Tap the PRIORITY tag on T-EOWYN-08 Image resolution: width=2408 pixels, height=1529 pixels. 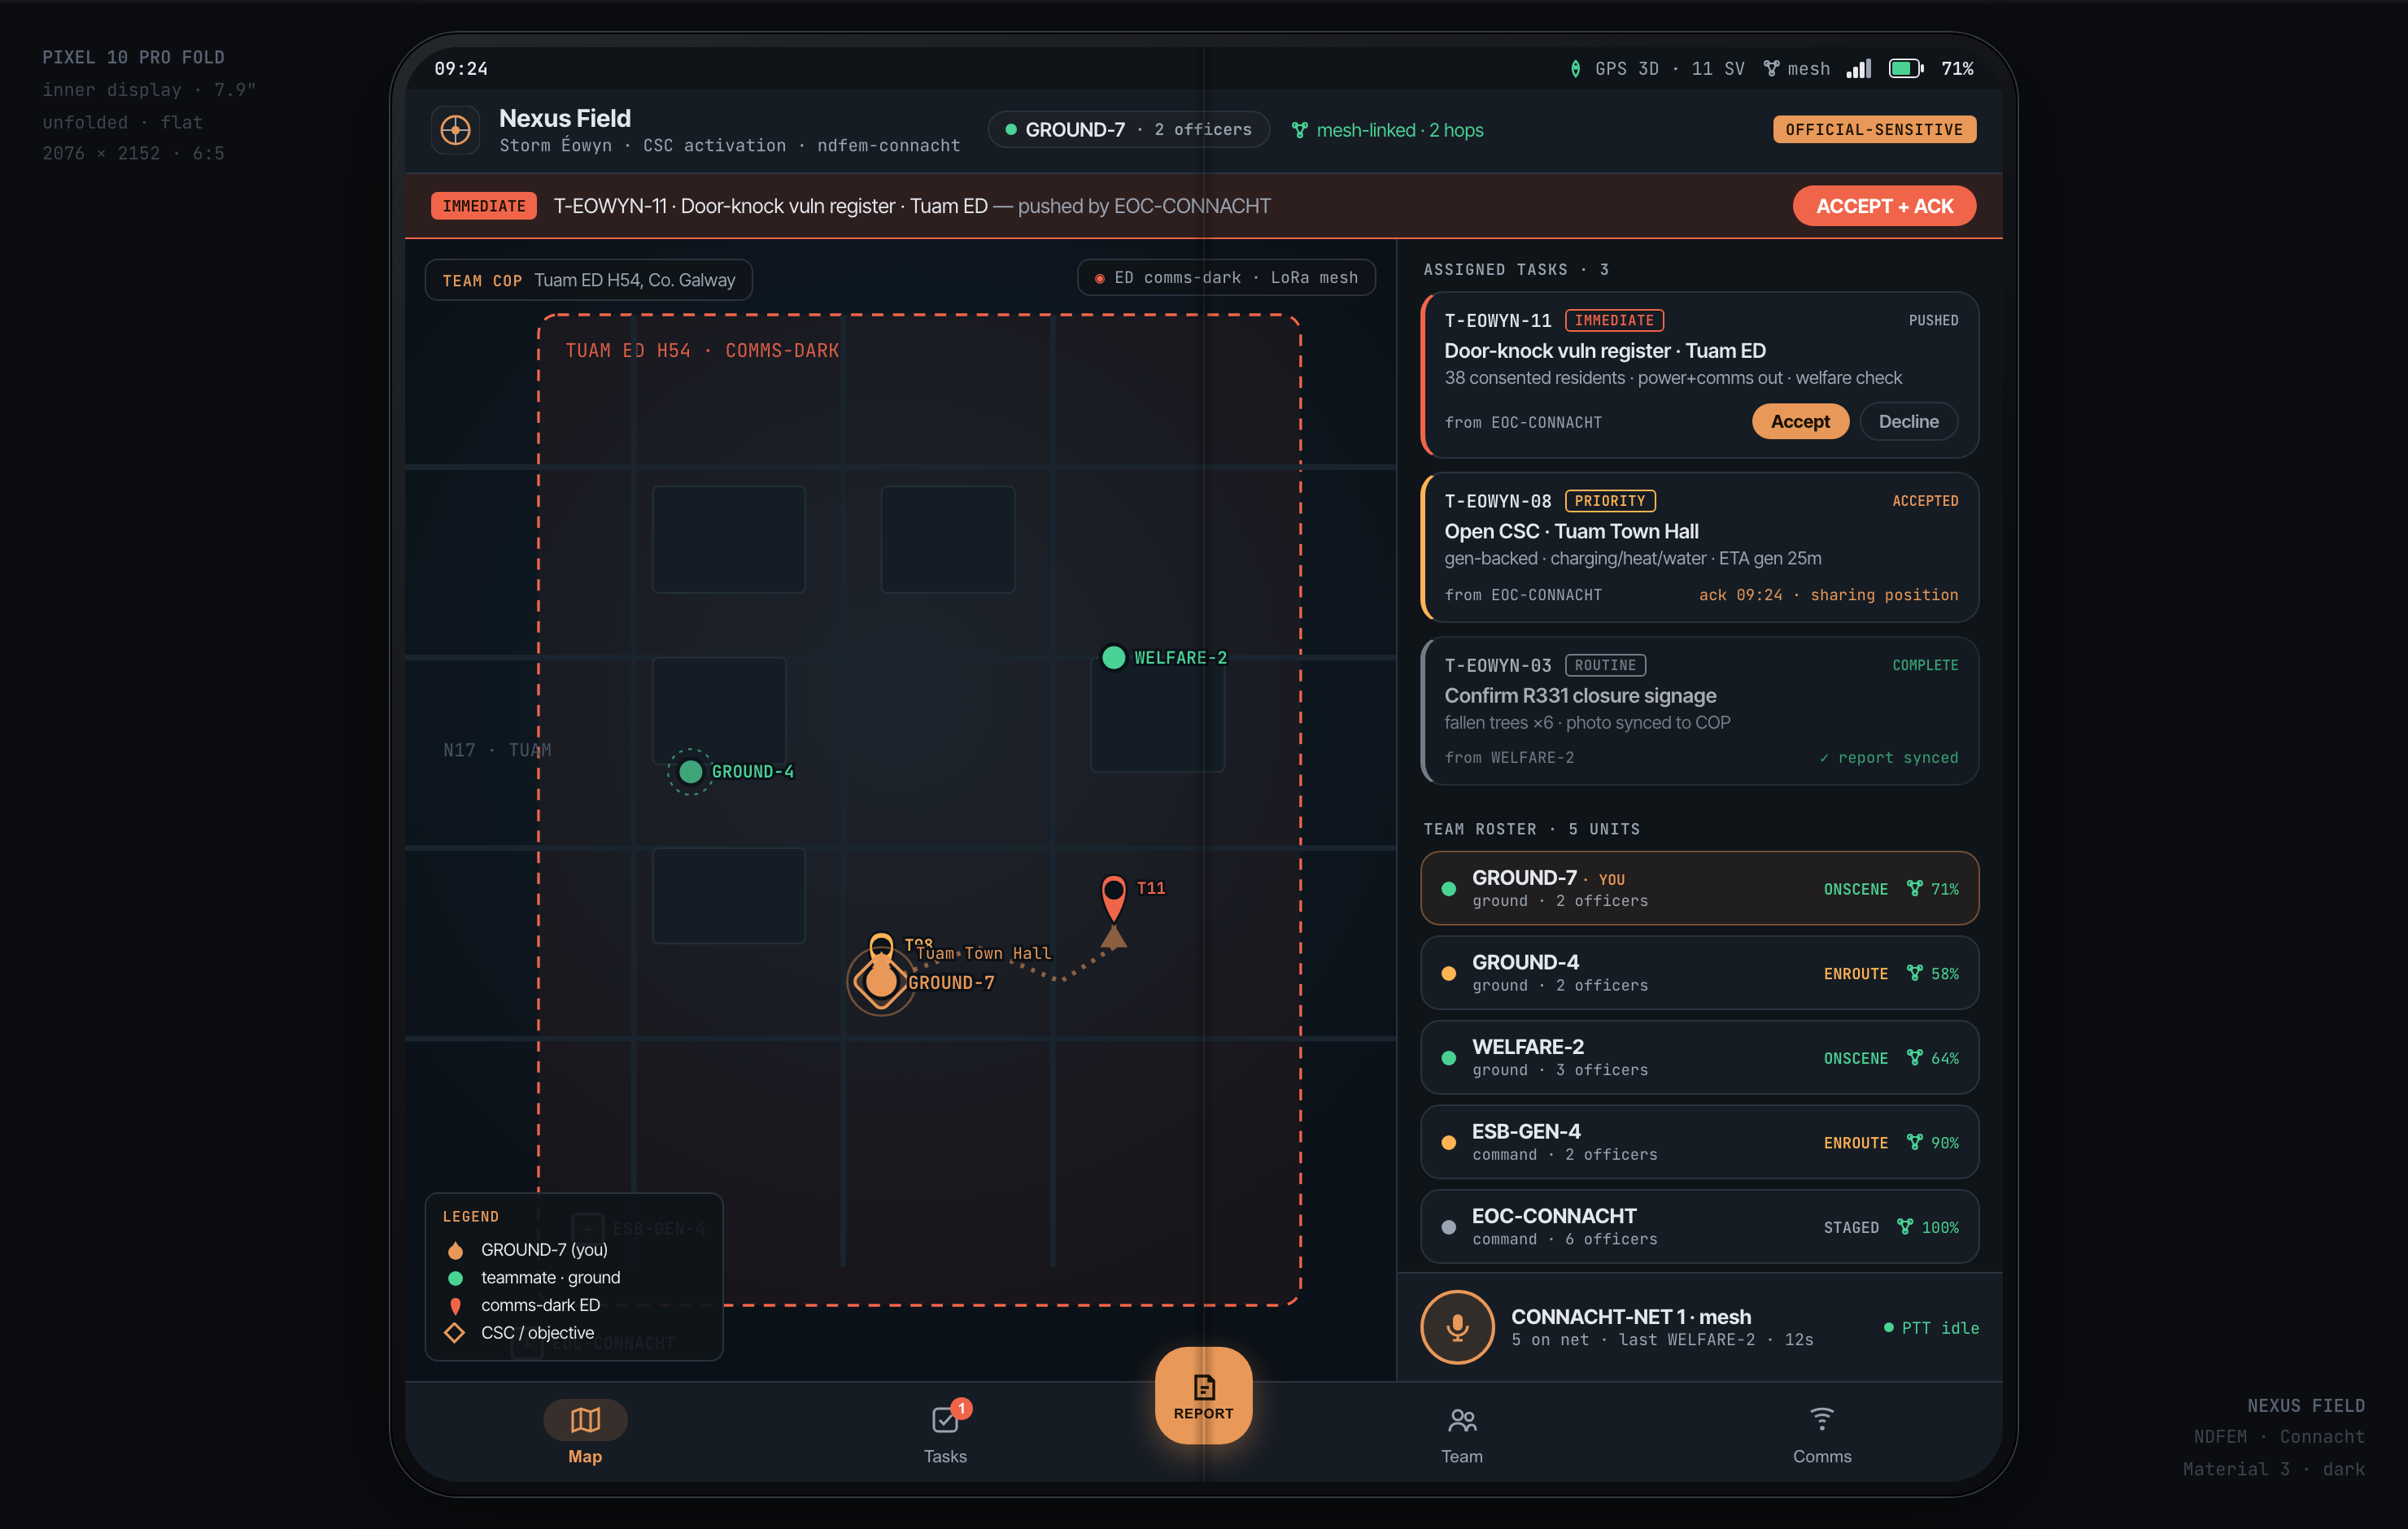tap(1609, 501)
